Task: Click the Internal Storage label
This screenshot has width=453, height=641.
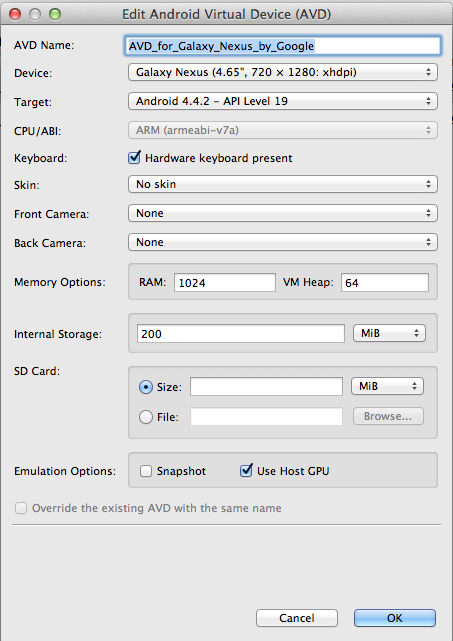Action: tap(58, 334)
